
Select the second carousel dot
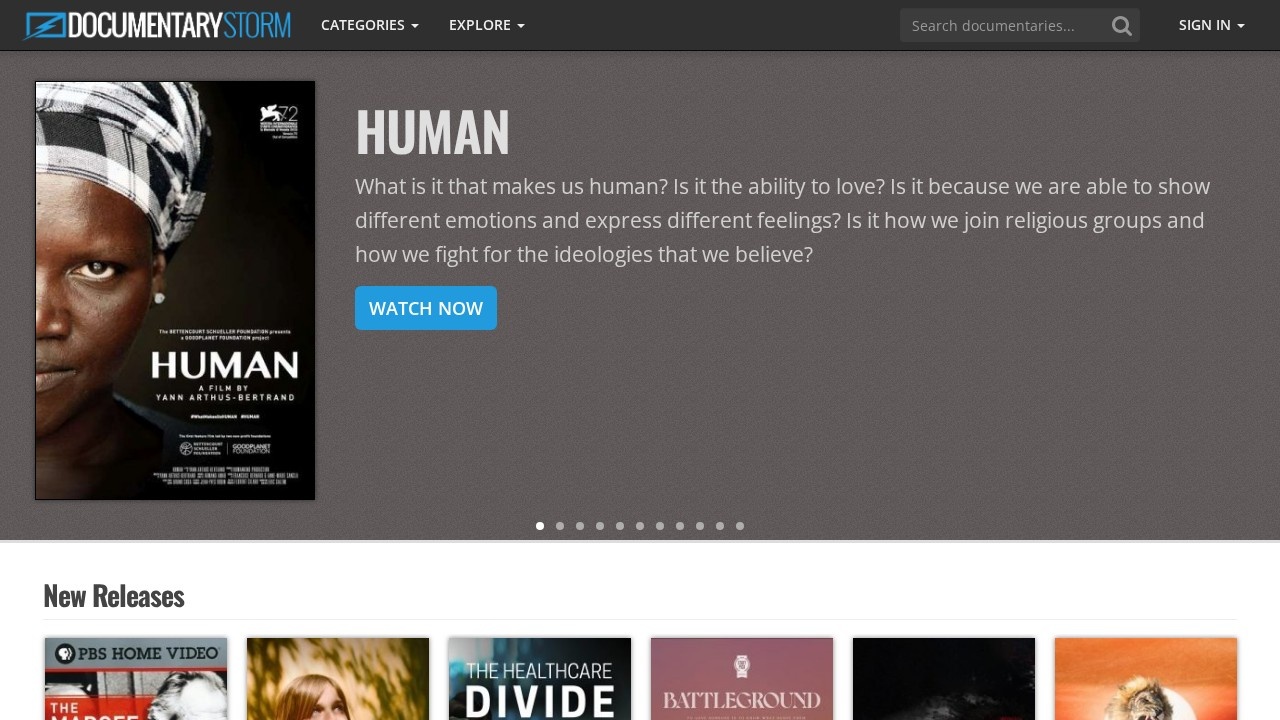click(x=560, y=526)
